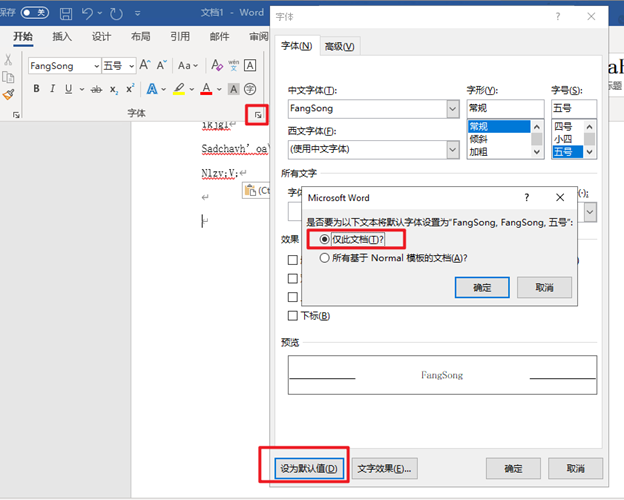Click the Format Painter brush icon

[8, 94]
